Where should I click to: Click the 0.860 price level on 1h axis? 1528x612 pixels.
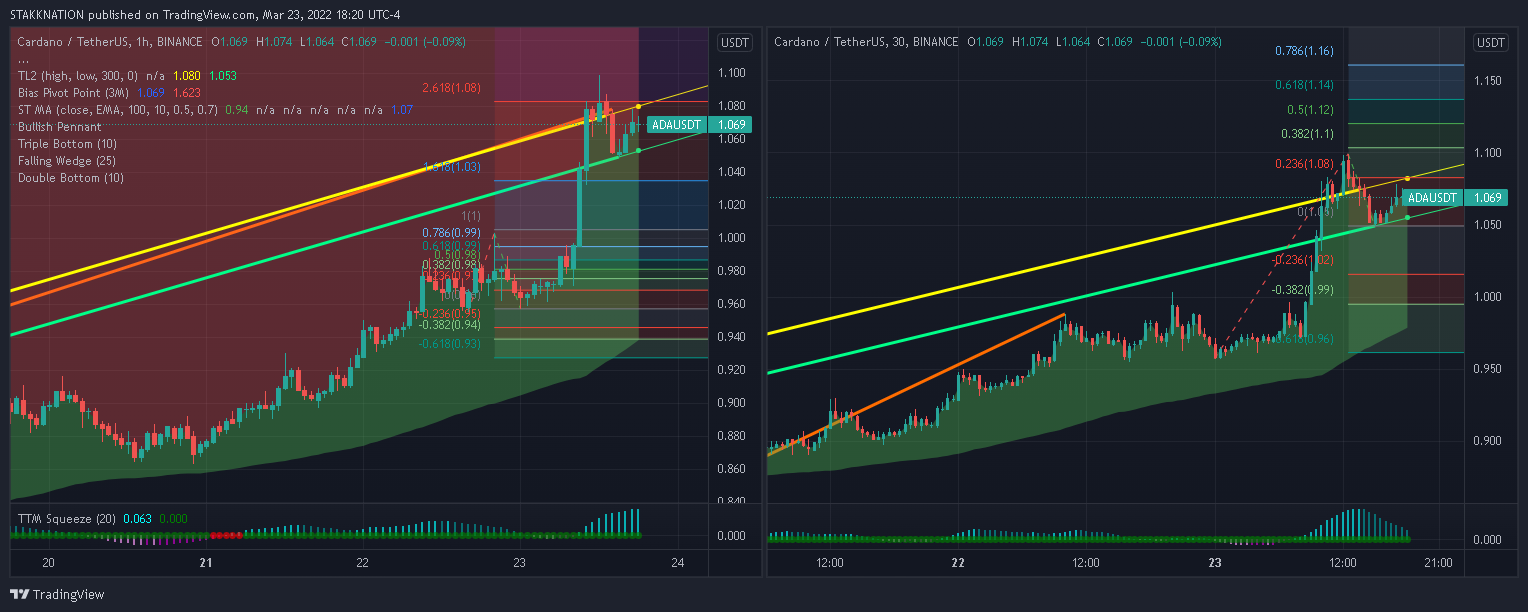pos(732,469)
